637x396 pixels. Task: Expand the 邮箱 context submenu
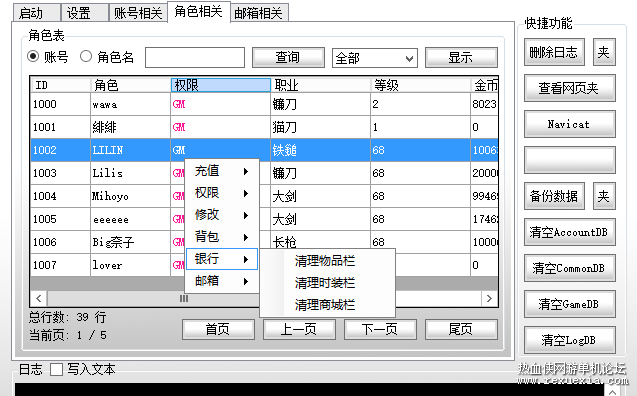(222, 281)
